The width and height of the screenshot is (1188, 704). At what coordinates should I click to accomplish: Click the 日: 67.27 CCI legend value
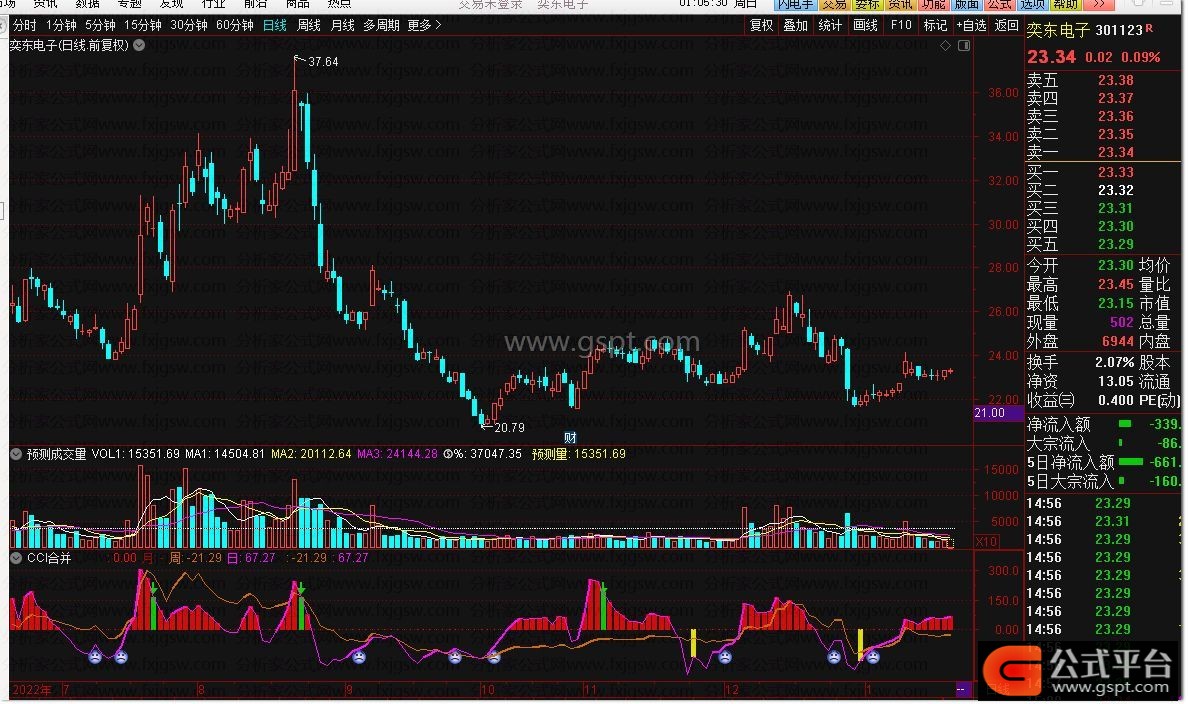coord(252,558)
